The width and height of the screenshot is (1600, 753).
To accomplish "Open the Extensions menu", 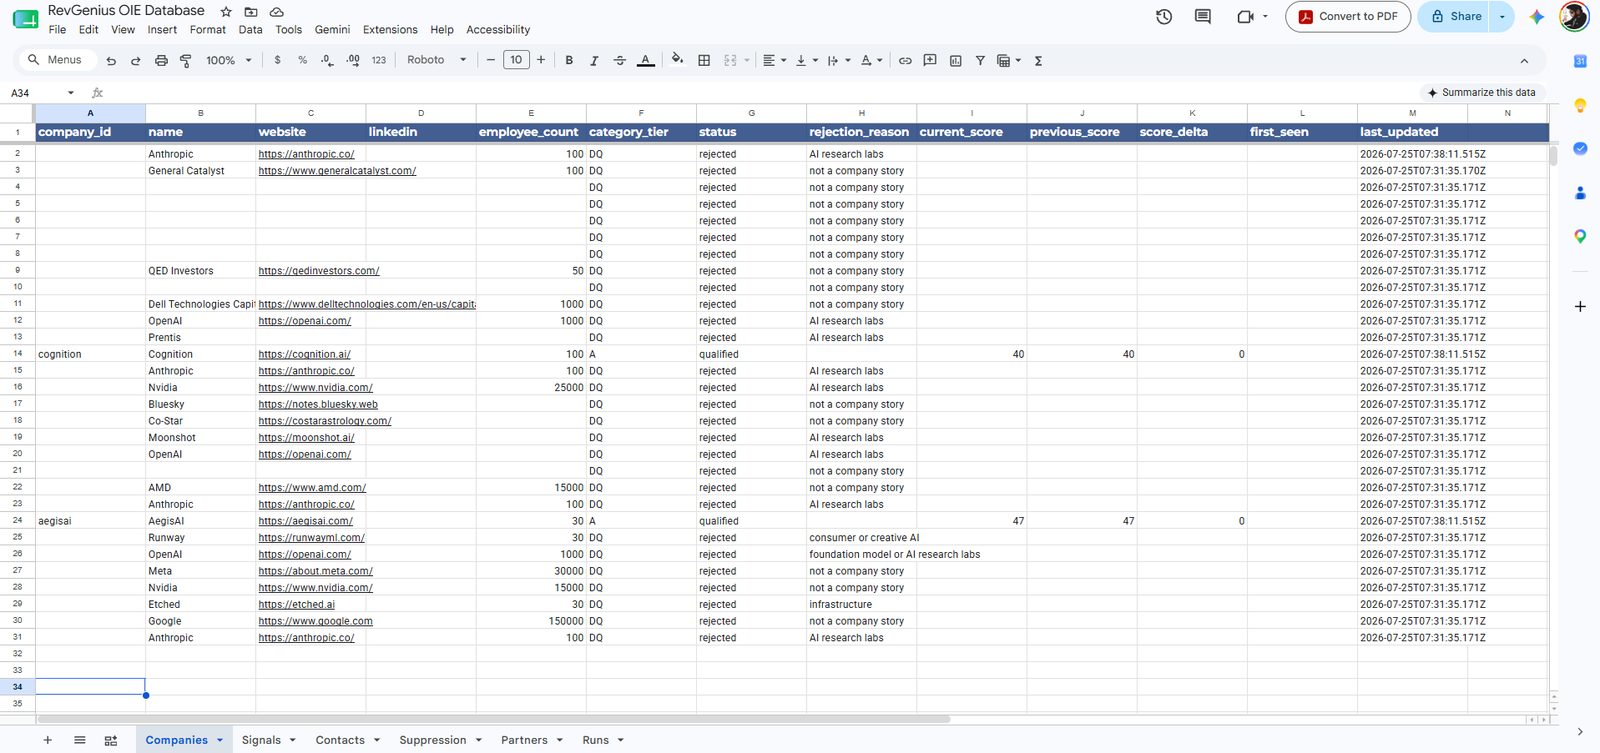I will 390,30.
